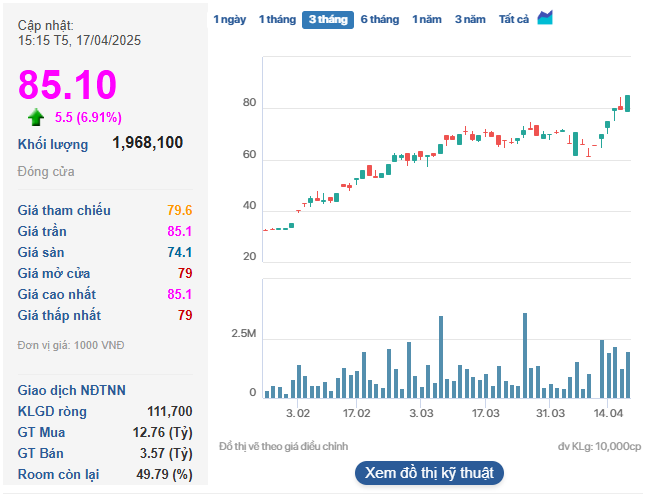
Task: Click the current price 85.10
Action: pyautogui.click(x=67, y=85)
